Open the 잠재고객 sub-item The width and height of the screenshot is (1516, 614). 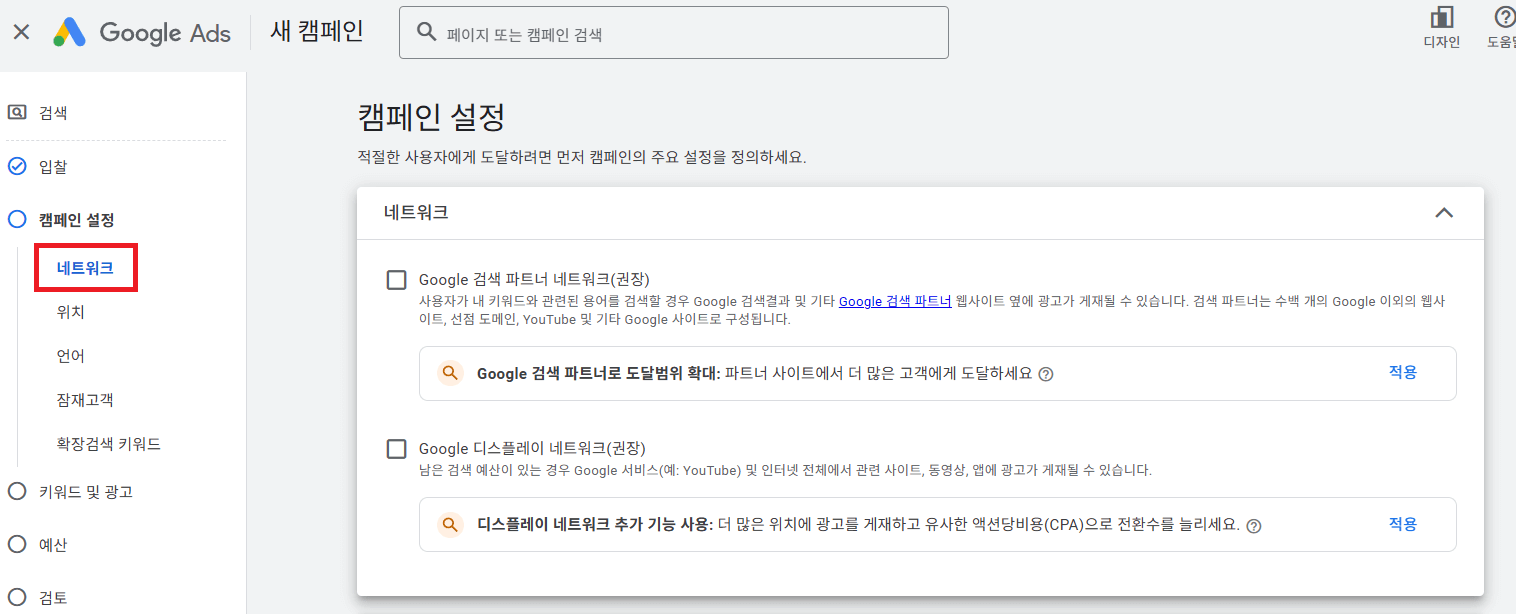click(x=85, y=400)
